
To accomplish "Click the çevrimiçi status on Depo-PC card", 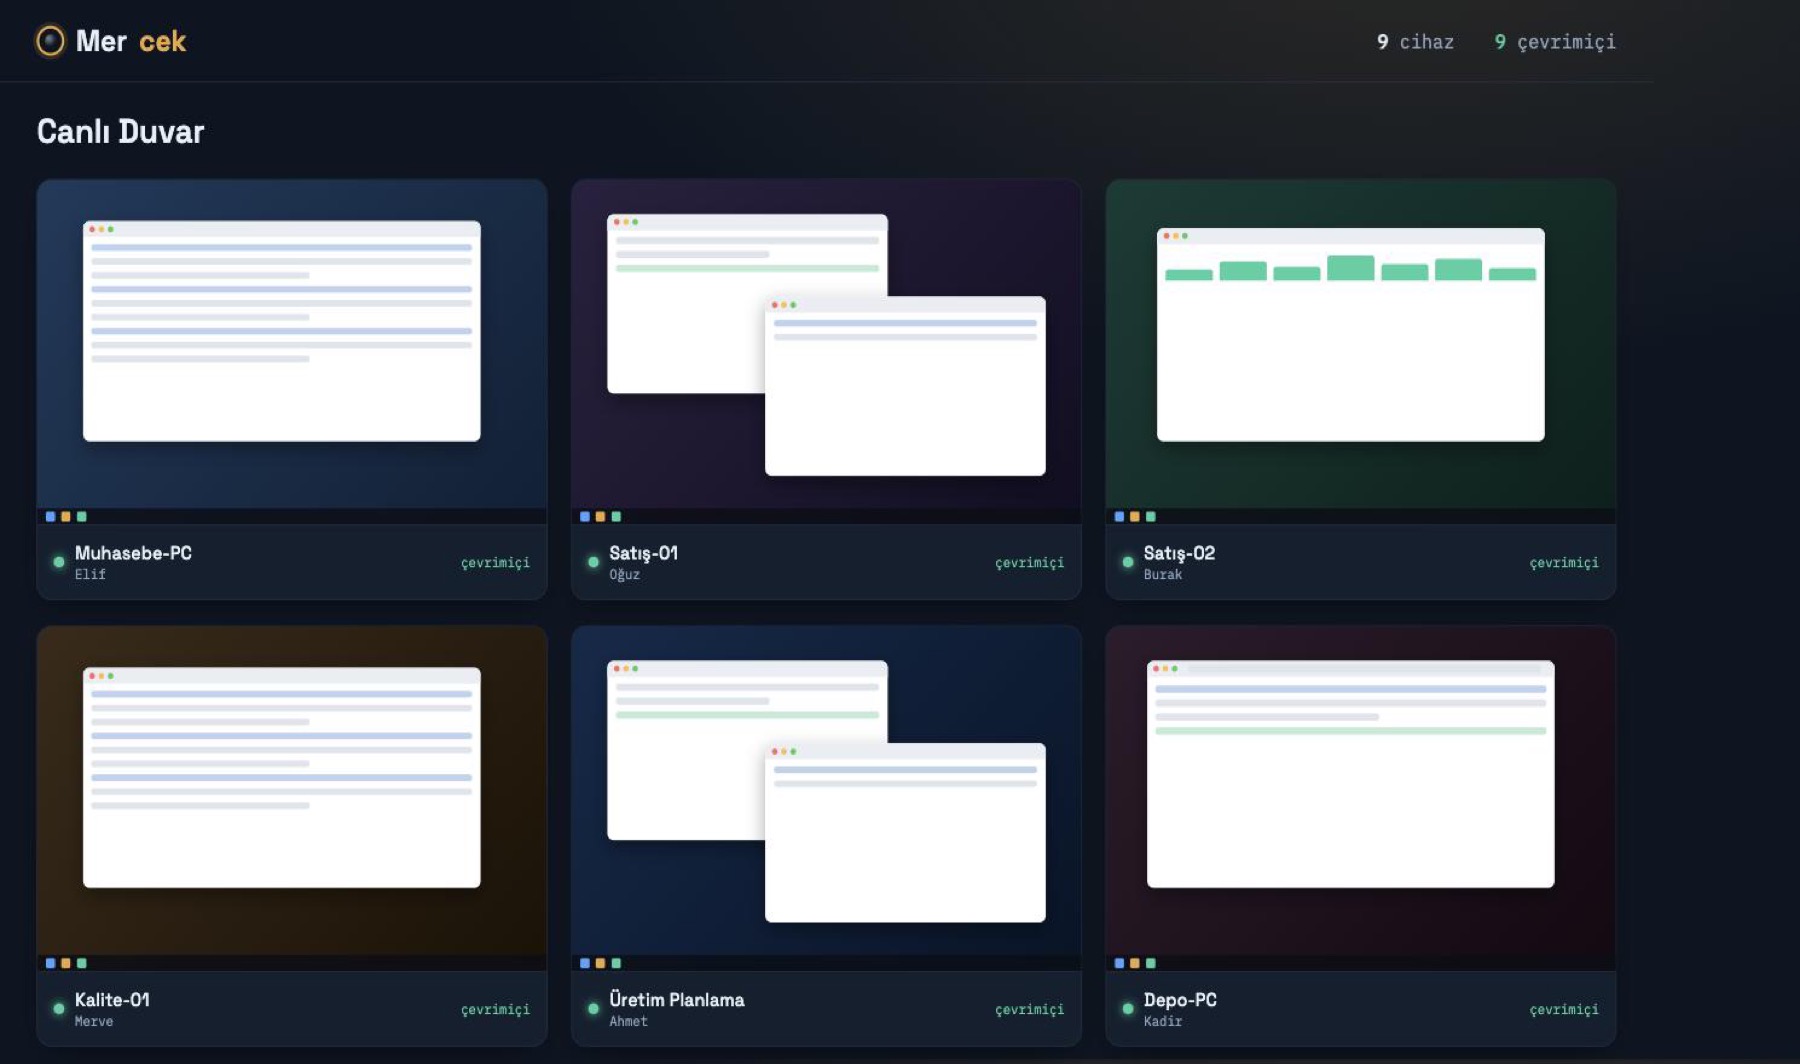I will click(x=1564, y=1010).
